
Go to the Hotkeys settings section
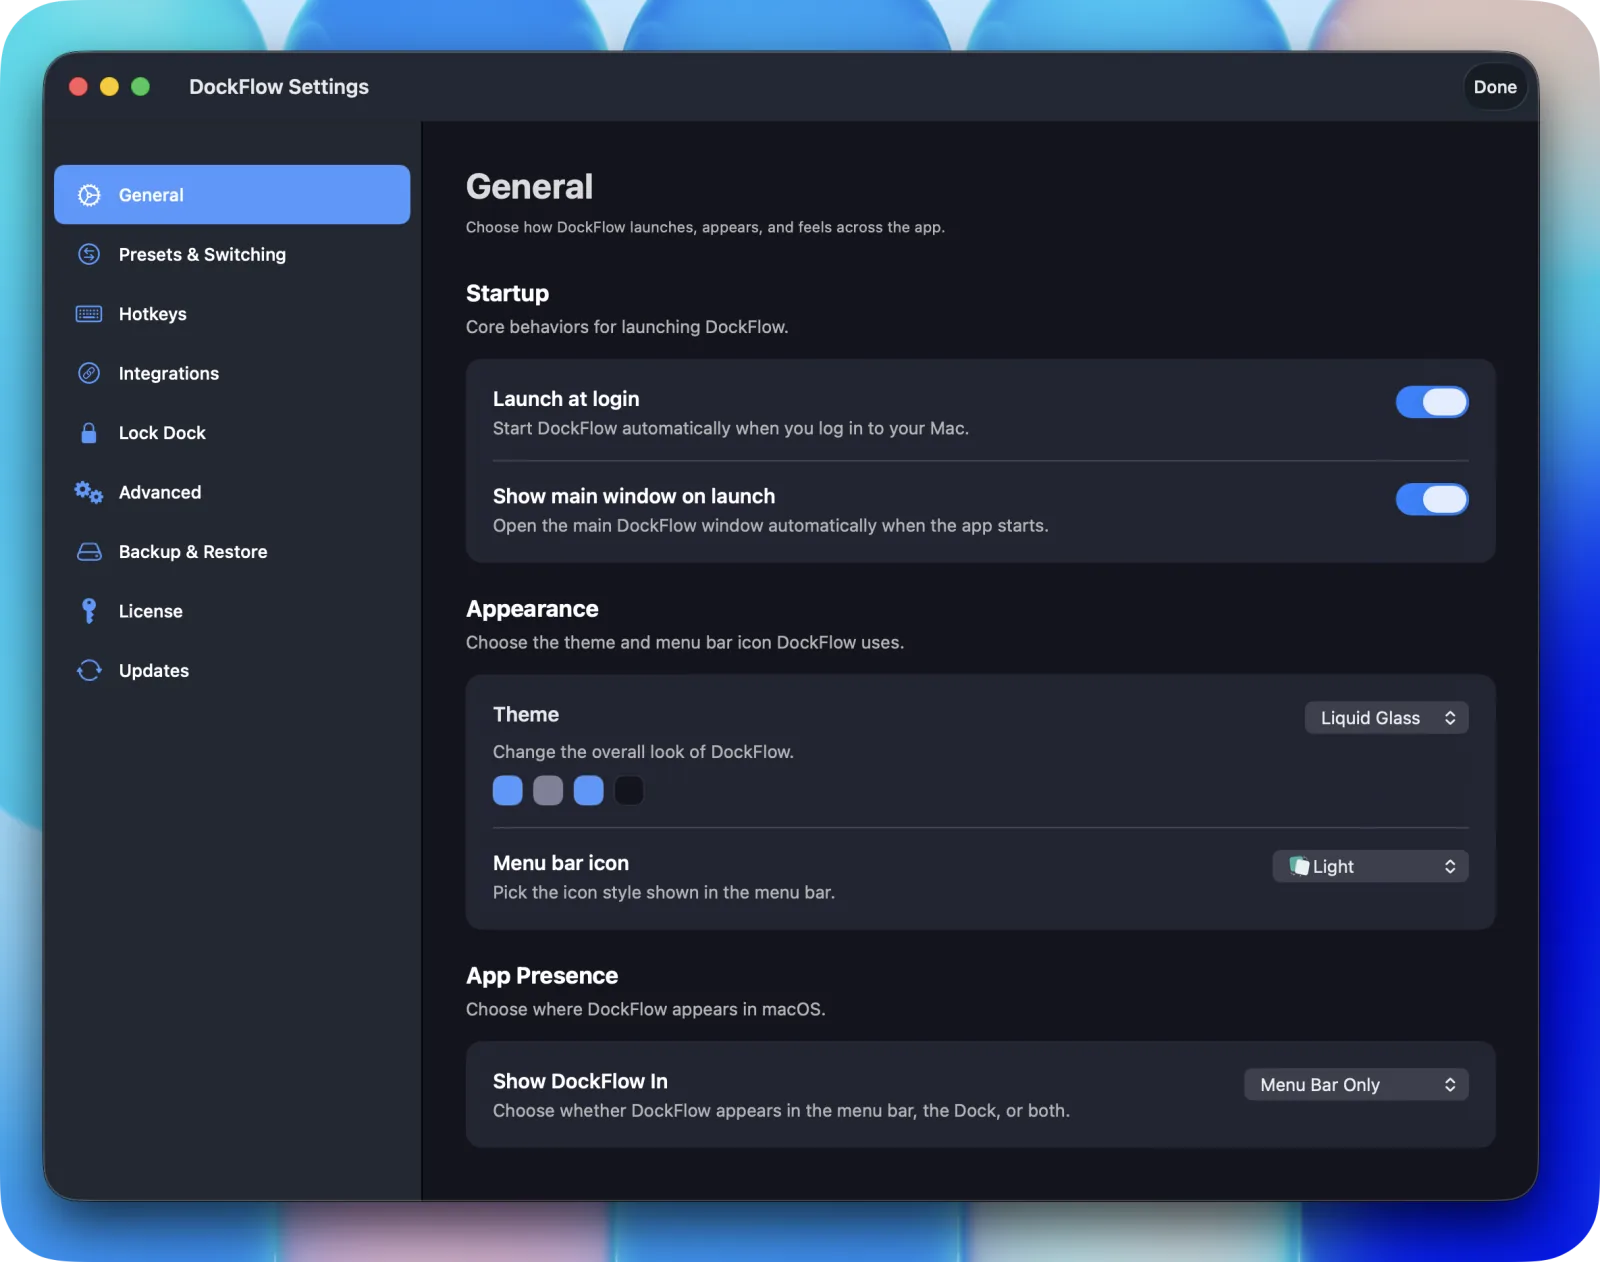232,314
